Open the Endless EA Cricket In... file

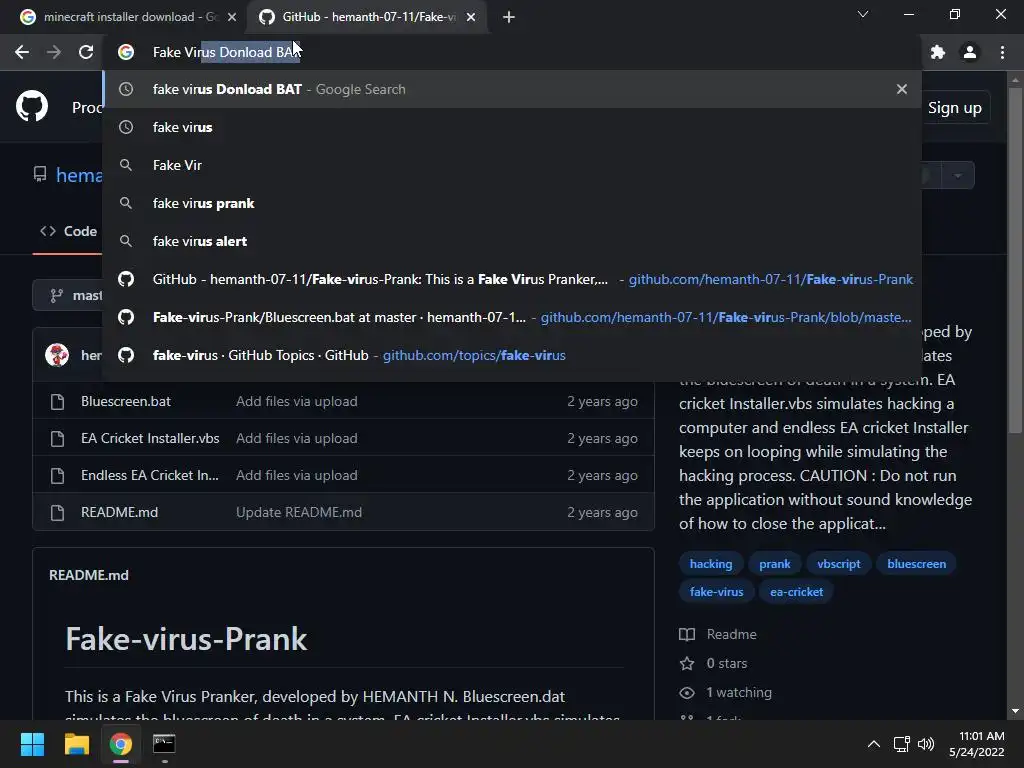tap(150, 475)
